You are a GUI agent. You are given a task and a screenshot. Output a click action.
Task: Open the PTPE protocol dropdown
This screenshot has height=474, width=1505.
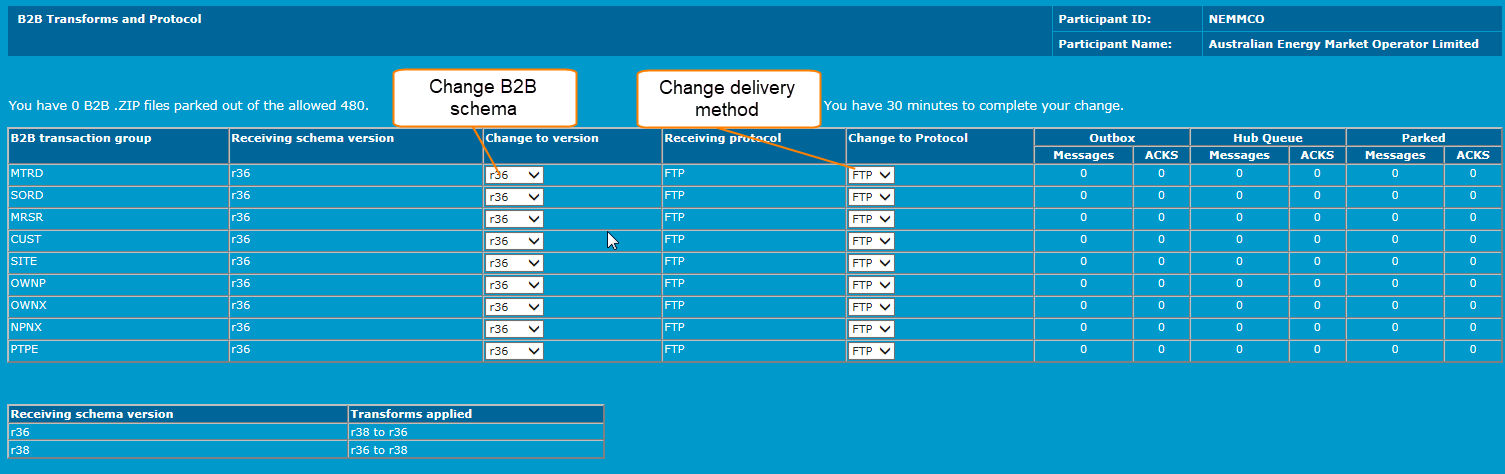click(871, 351)
